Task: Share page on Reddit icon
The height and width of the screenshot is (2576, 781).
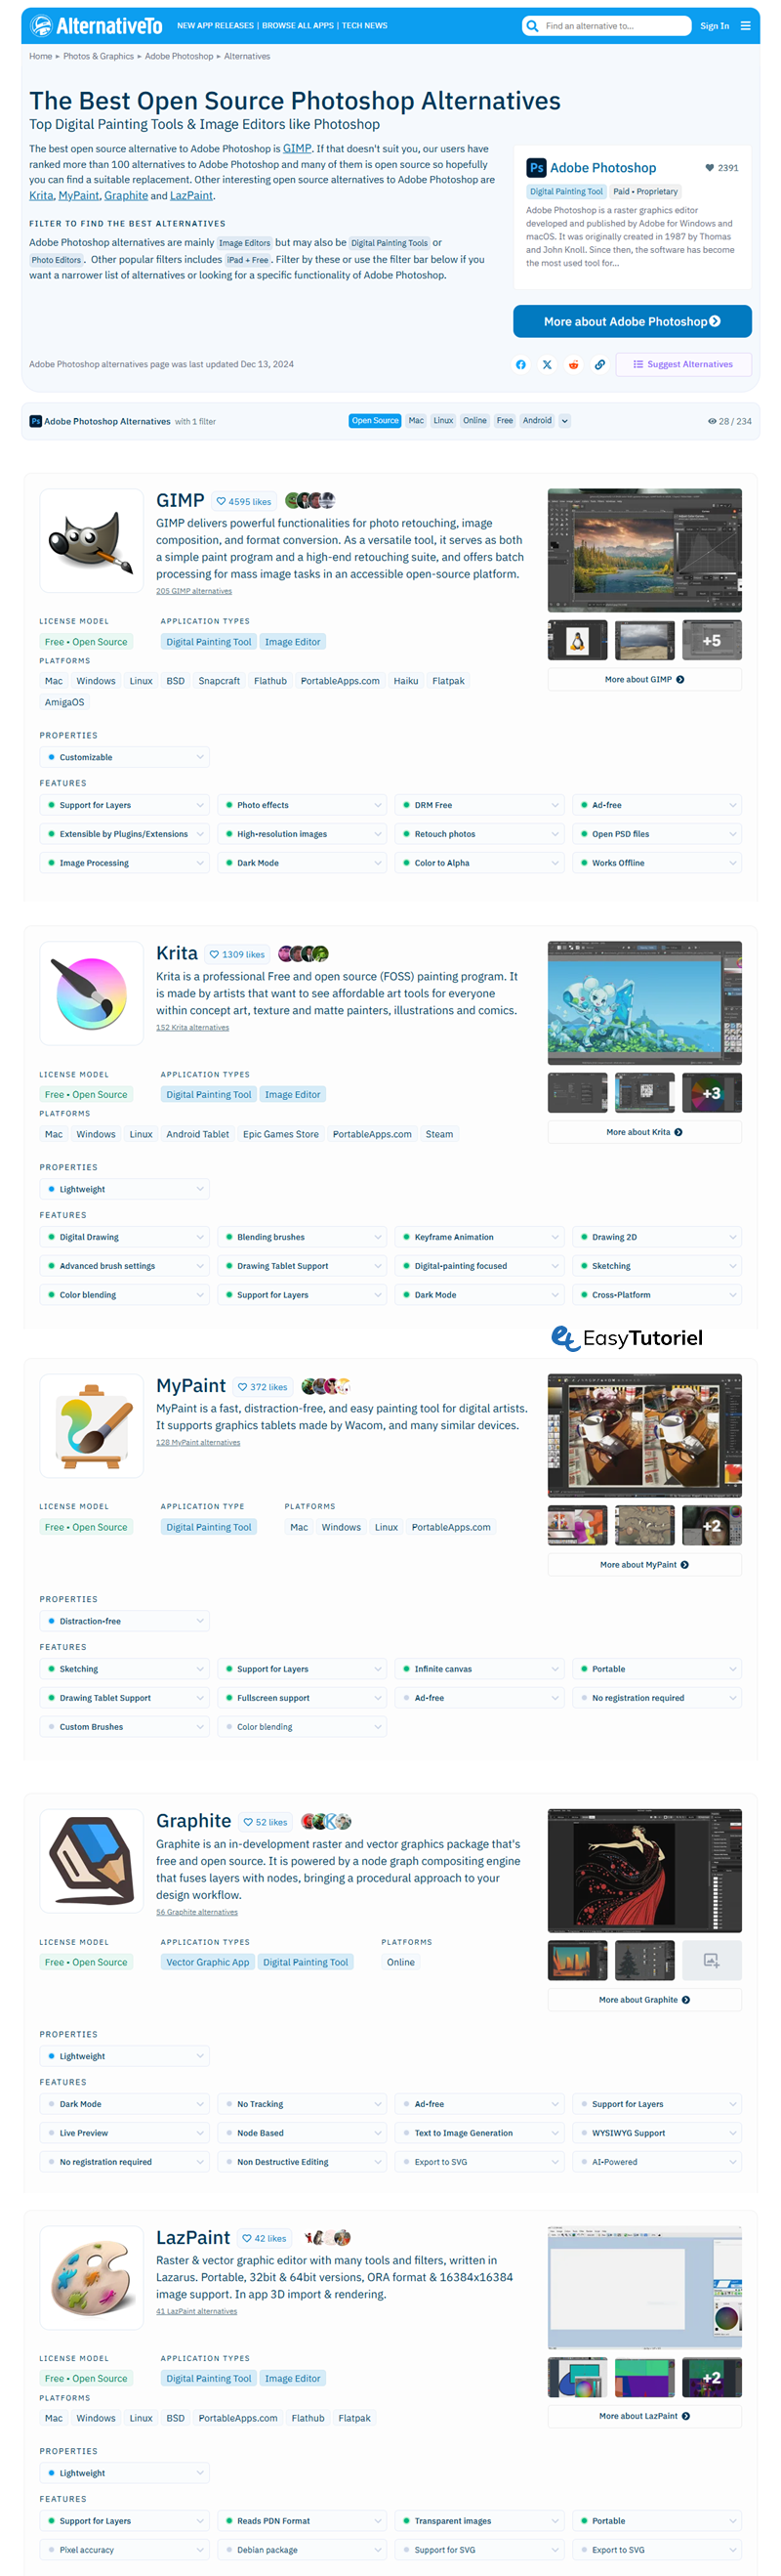Action: pos(573,365)
